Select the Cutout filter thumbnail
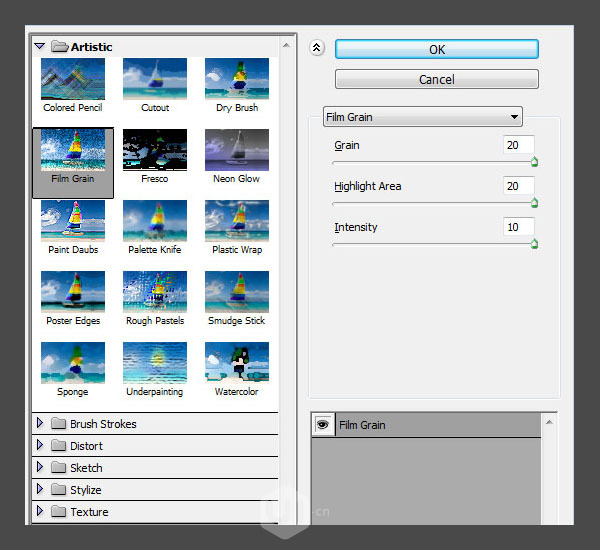Viewport: 600px width, 550px height. 155,79
